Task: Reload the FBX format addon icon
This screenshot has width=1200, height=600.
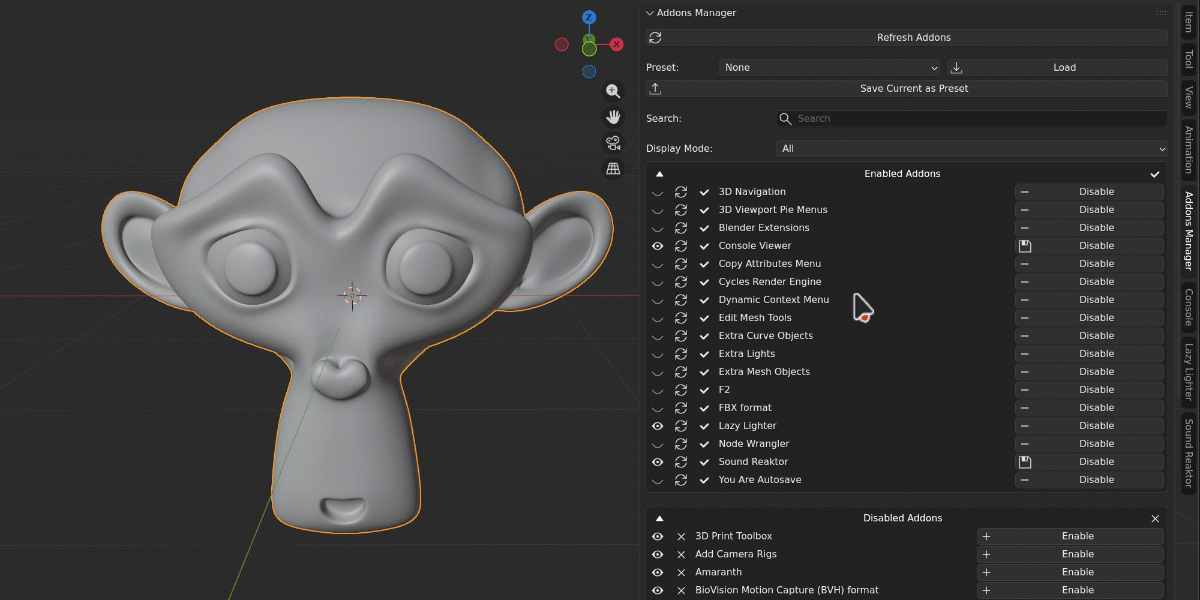Action: click(x=681, y=408)
